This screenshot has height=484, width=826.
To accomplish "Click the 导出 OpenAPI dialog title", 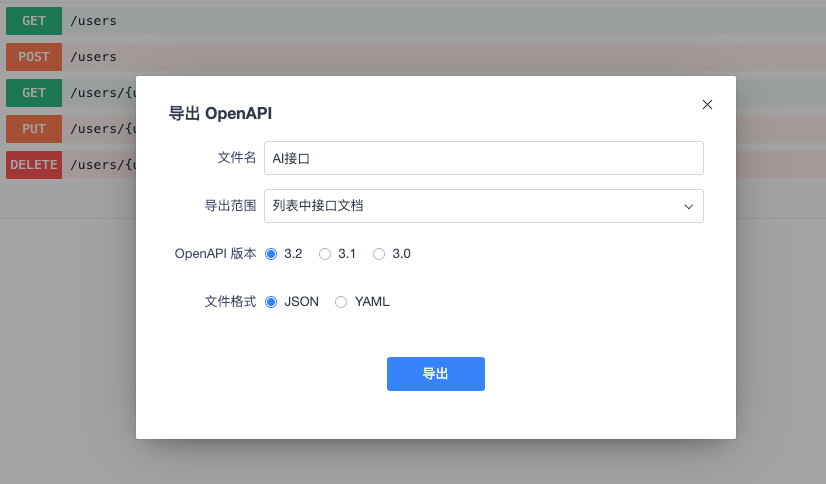I will tap(220, 113).
